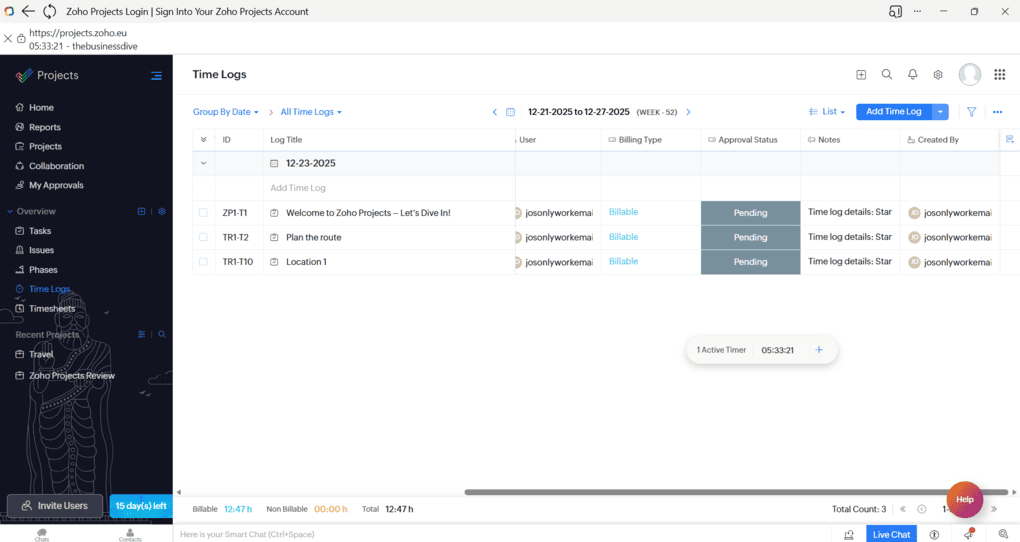Go to the previous week arrow

tap(494, 112)
